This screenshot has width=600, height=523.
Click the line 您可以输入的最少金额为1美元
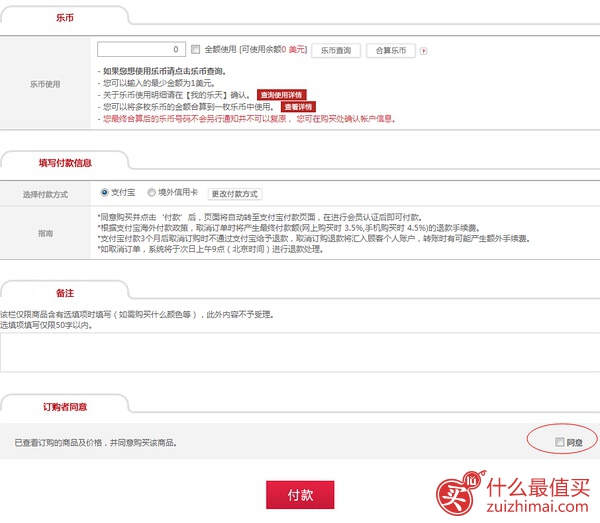(156, 83)
